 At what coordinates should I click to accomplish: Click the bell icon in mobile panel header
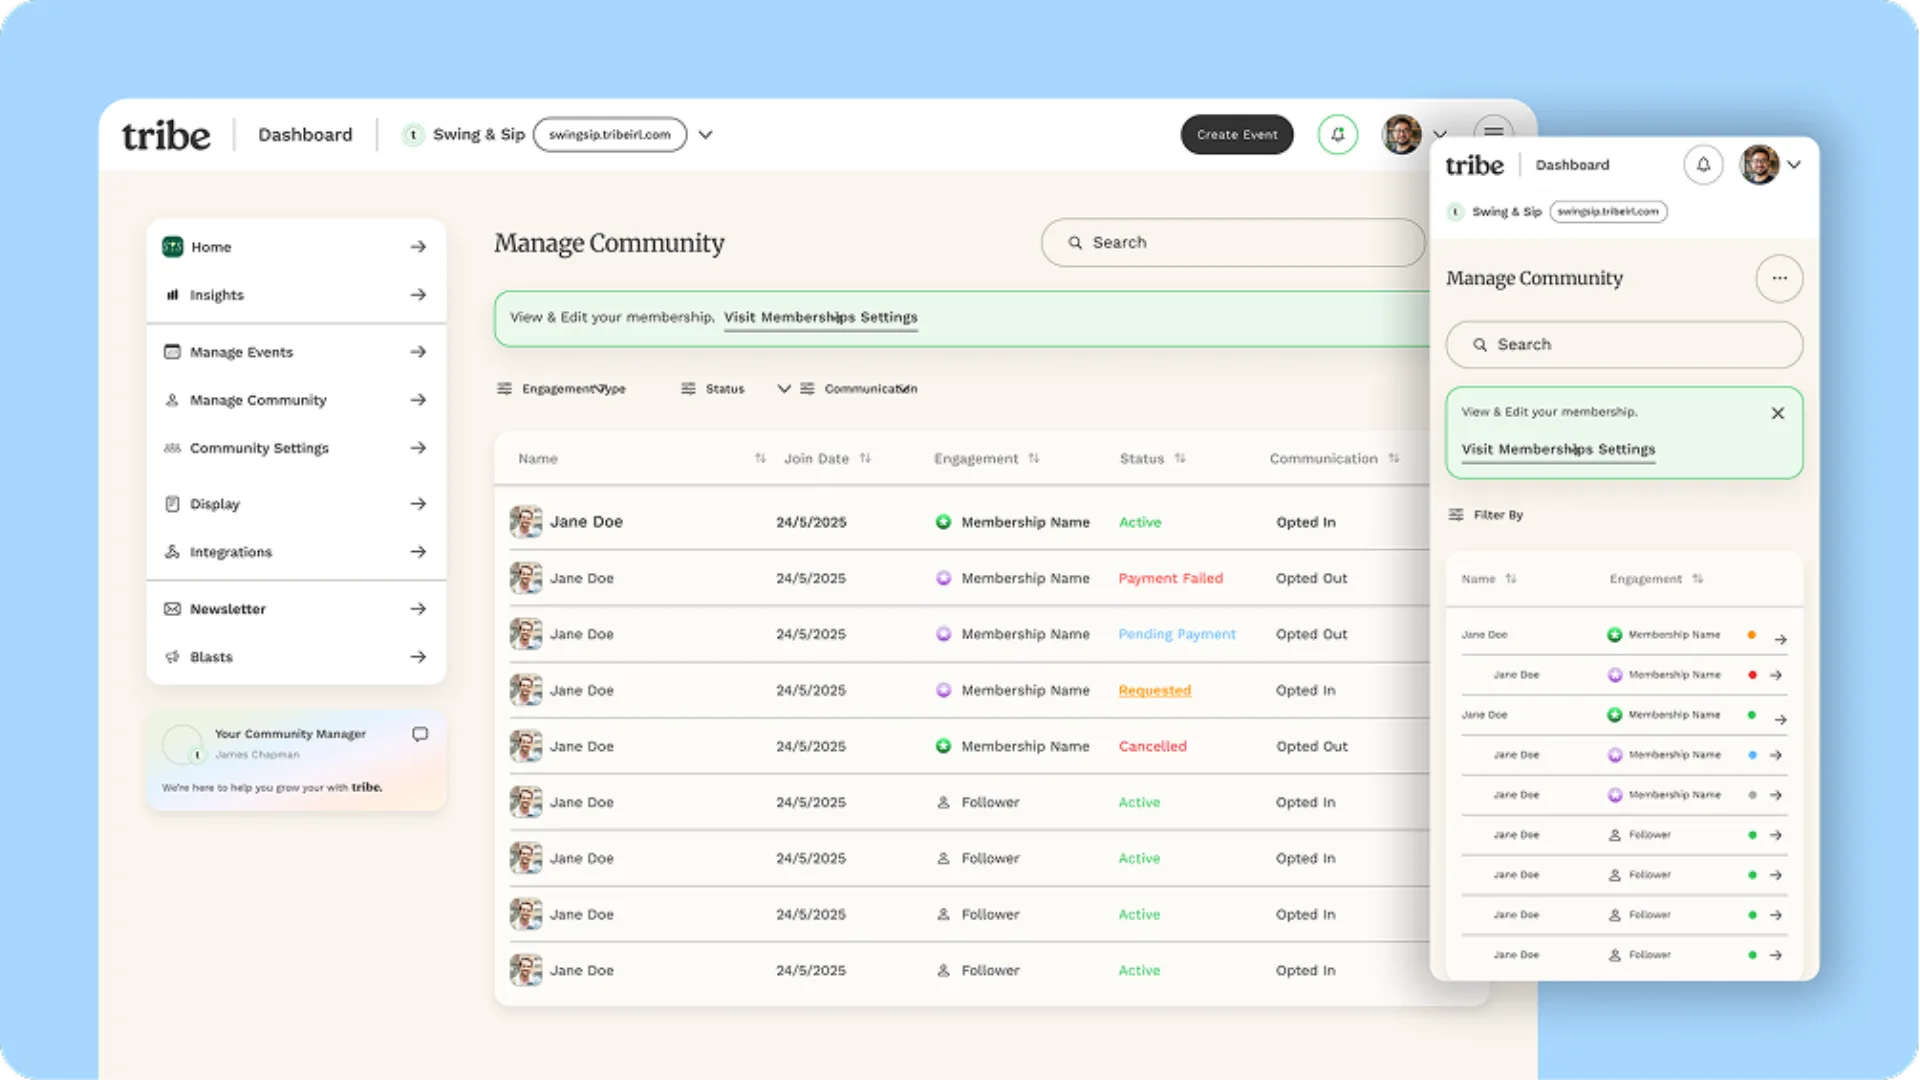(x=1703, y=165)
